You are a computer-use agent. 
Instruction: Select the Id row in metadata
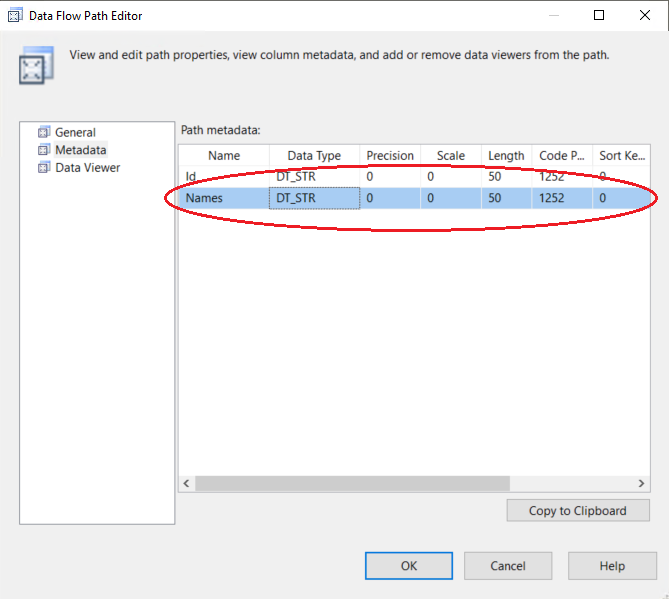coord(224,177)
